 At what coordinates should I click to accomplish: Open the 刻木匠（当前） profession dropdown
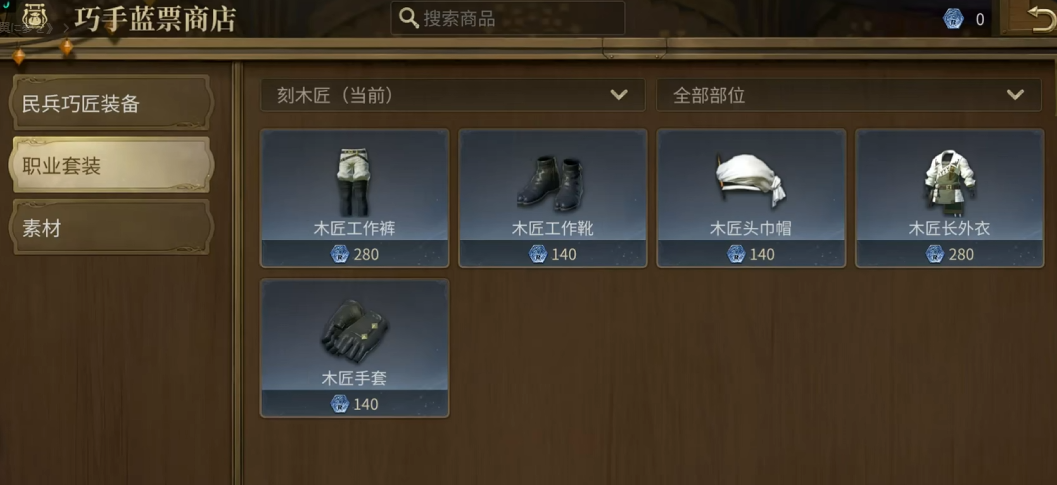point(452,95)
